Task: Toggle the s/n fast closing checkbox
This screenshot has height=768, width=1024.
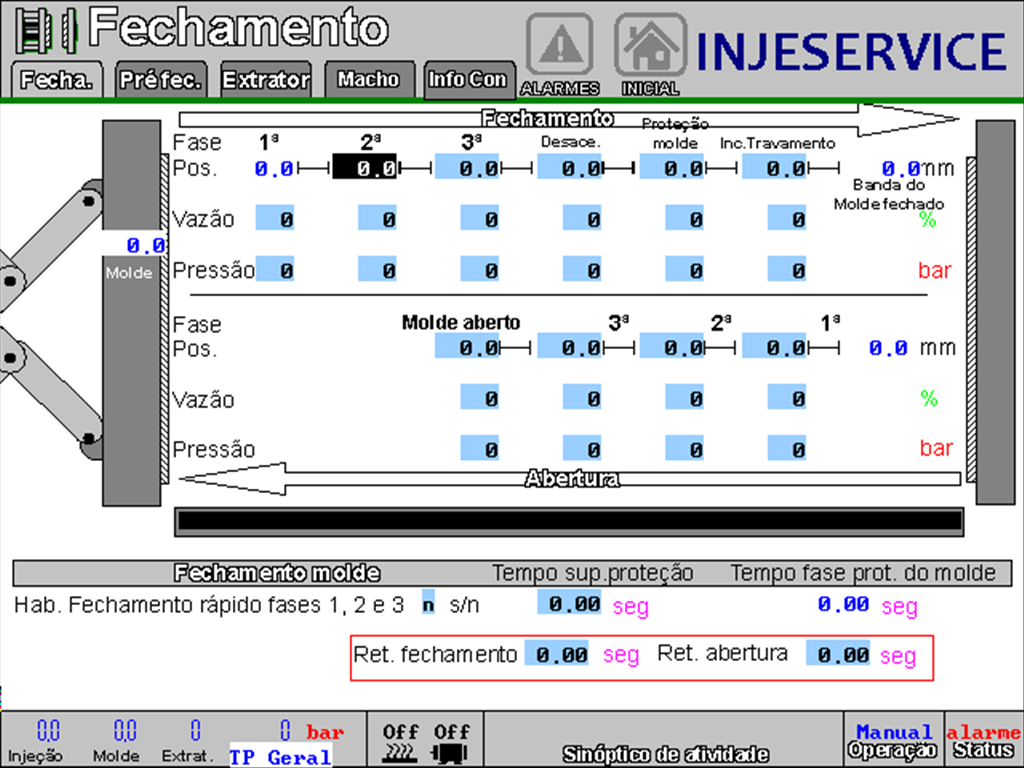Action: click(x=427, y=604)
